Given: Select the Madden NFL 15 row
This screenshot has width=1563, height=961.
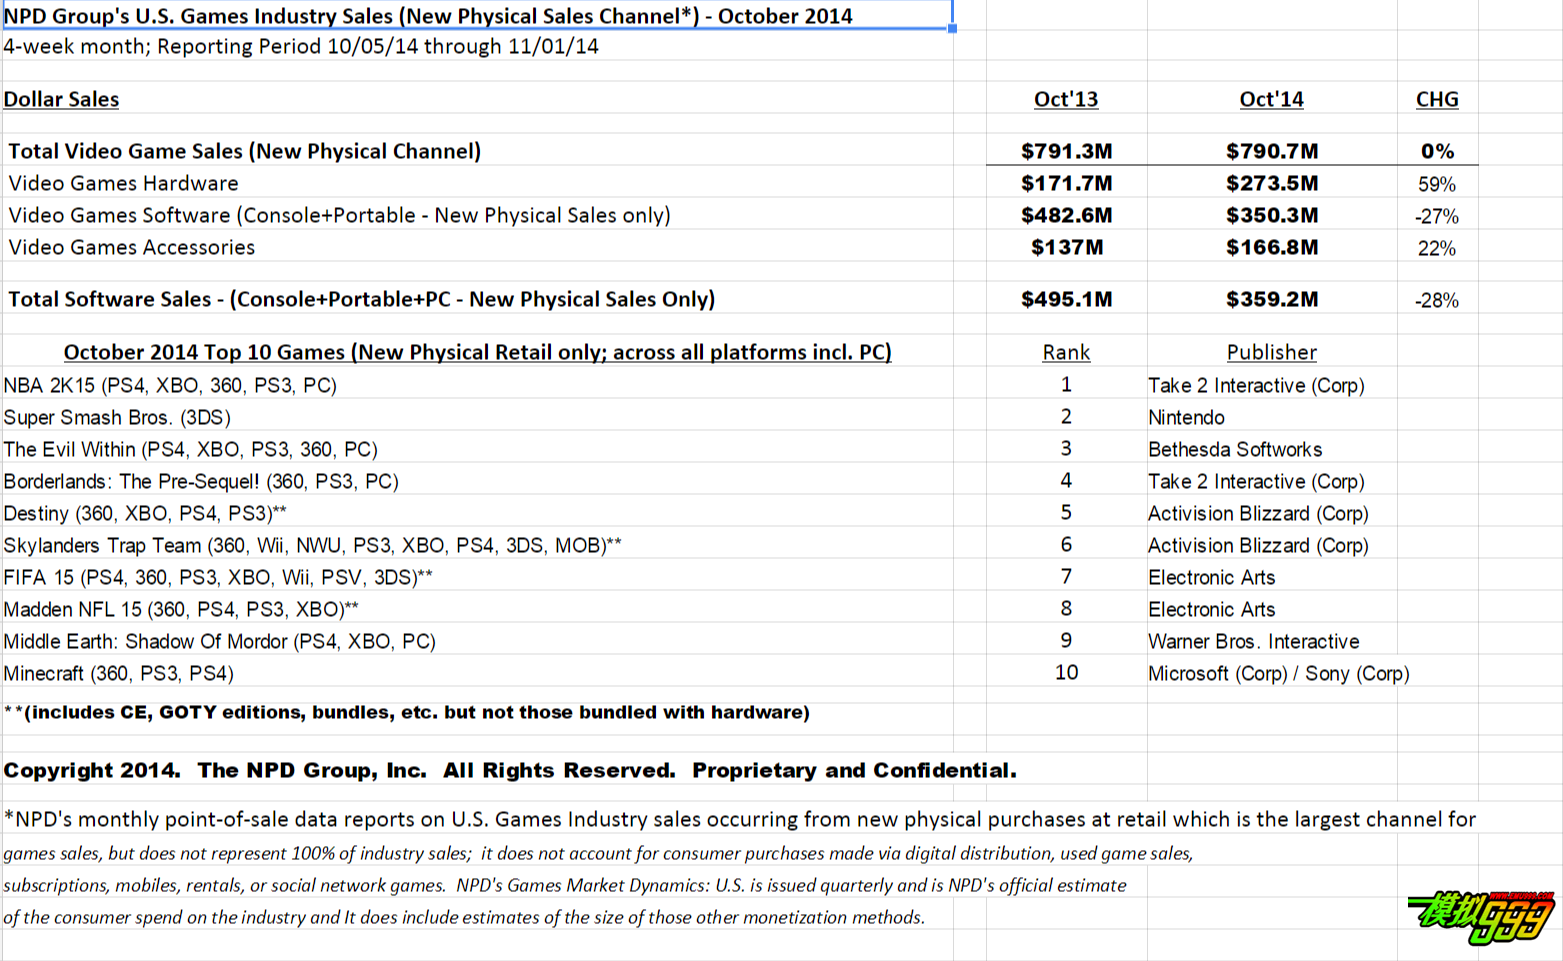Looking at the screenshot, I should click(181, 609).
